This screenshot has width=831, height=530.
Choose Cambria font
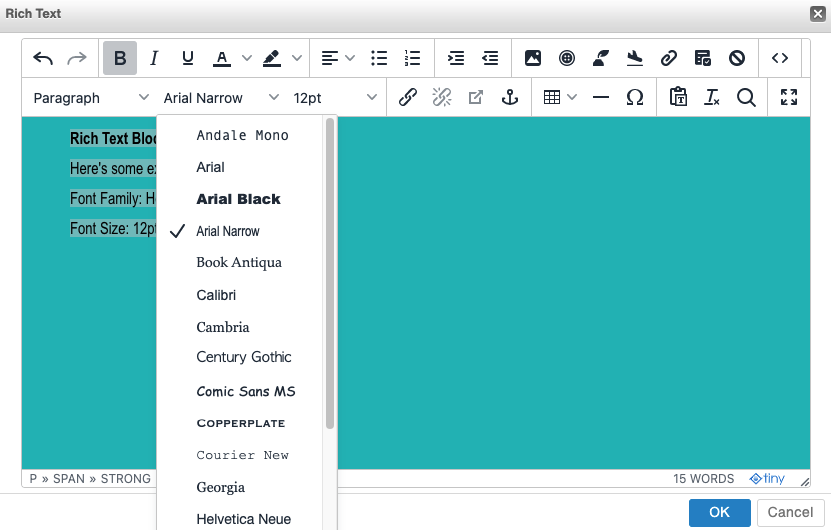(x=242, y=327)
